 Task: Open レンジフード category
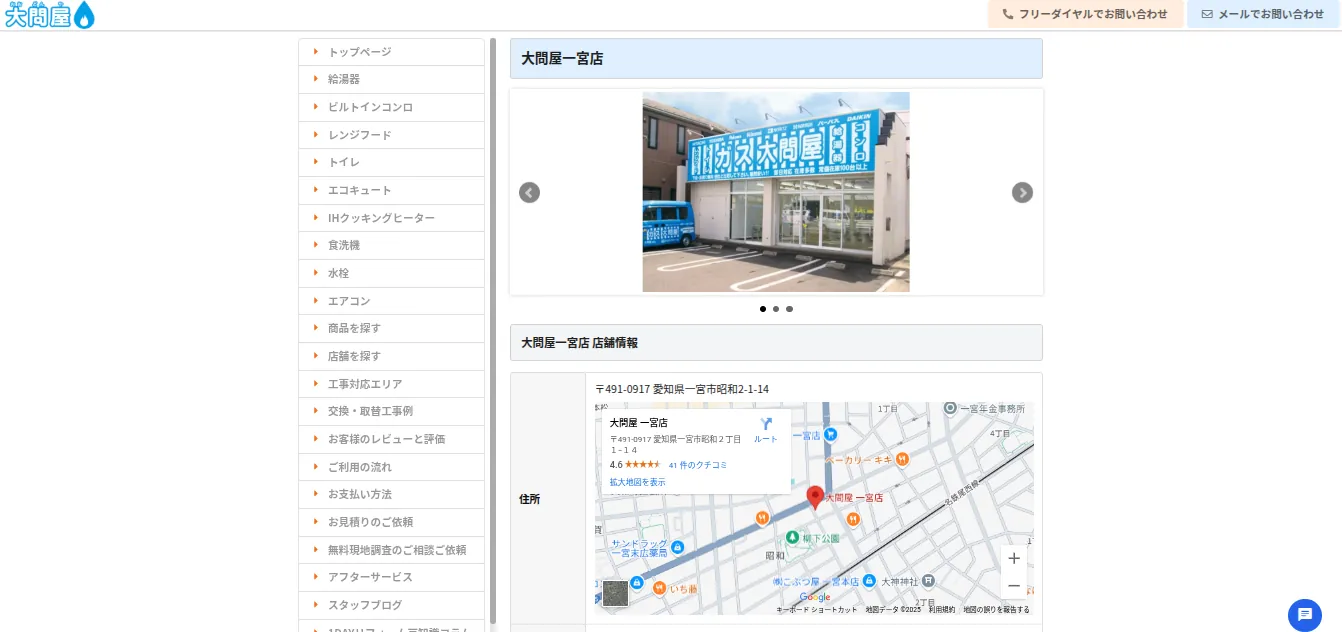click(x=391, y=135)
